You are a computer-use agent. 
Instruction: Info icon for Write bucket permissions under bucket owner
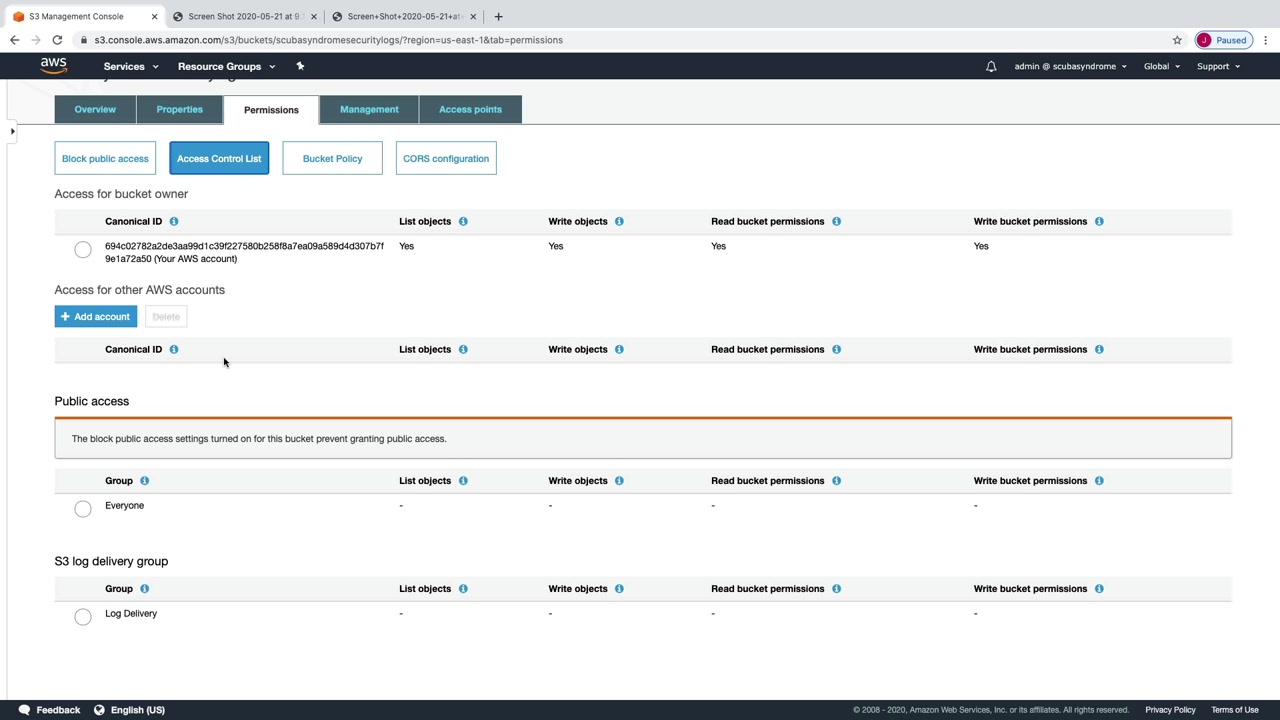(x=1099, y=221)
